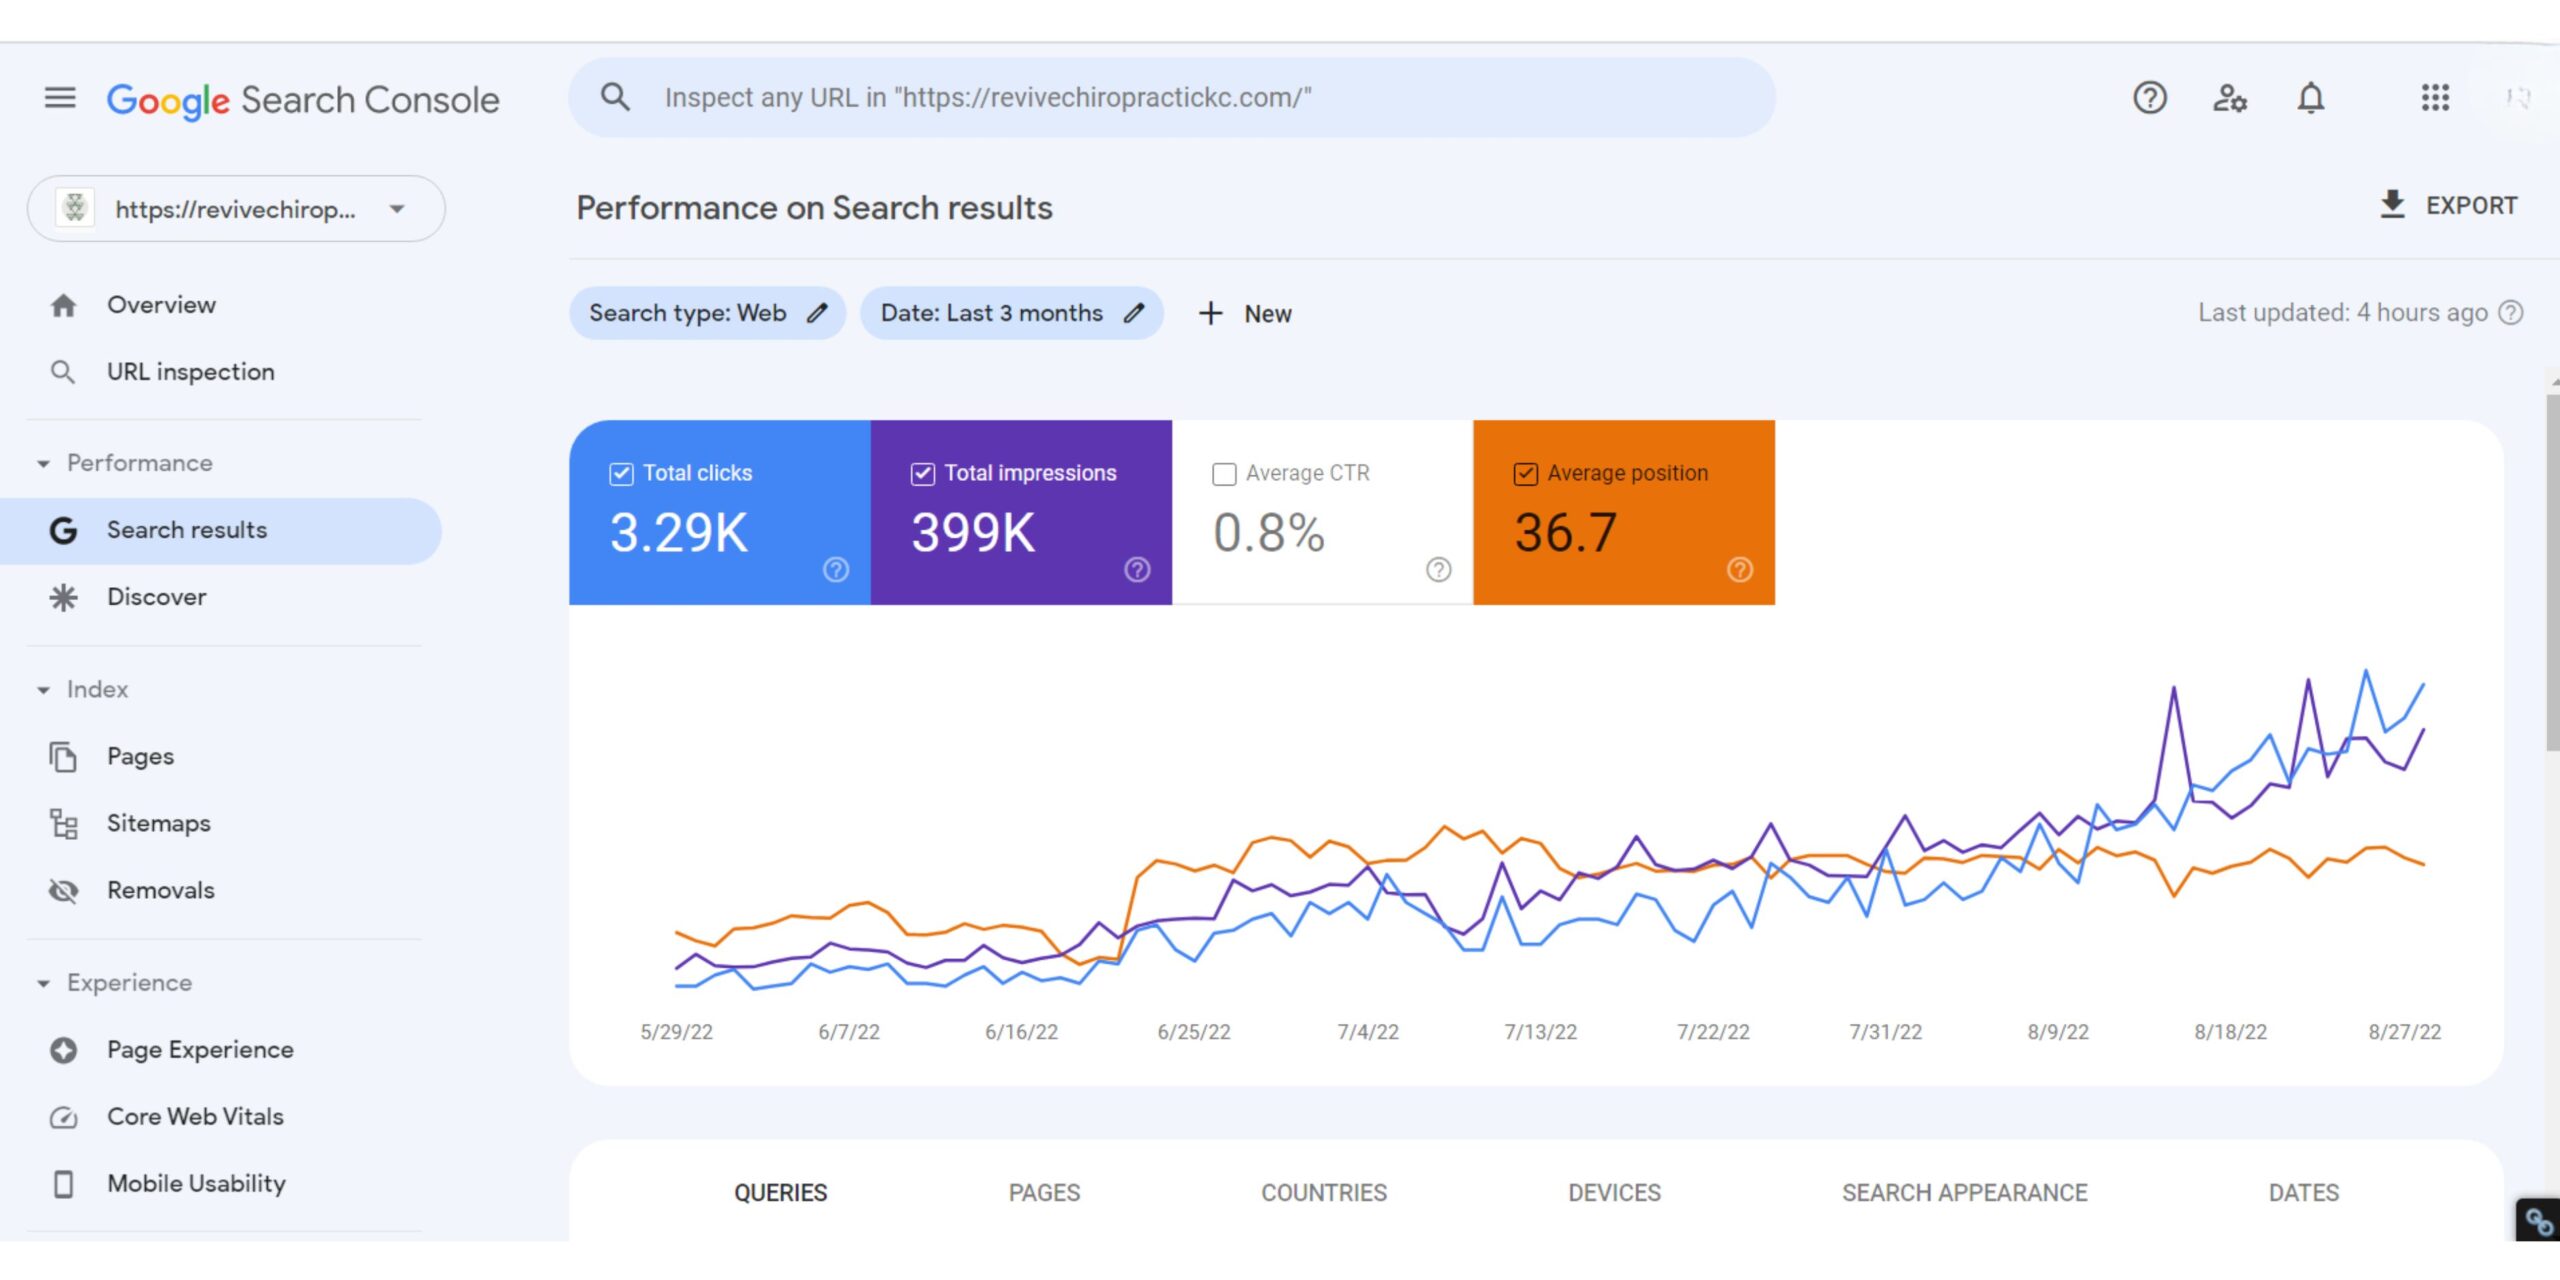The width and height of the screenshot is (2560, 1280).
Task: Click the Pages icon in Index section
Action: 63,757
